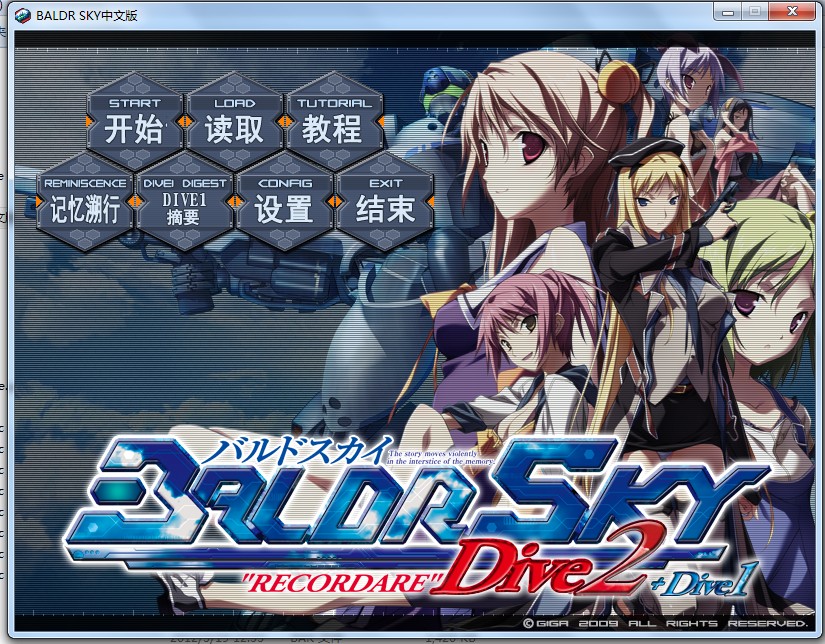Viewport: 825px width, 644px height.
Task: Choose 结束 EXIT to quit game
Action: coord(385,202)
